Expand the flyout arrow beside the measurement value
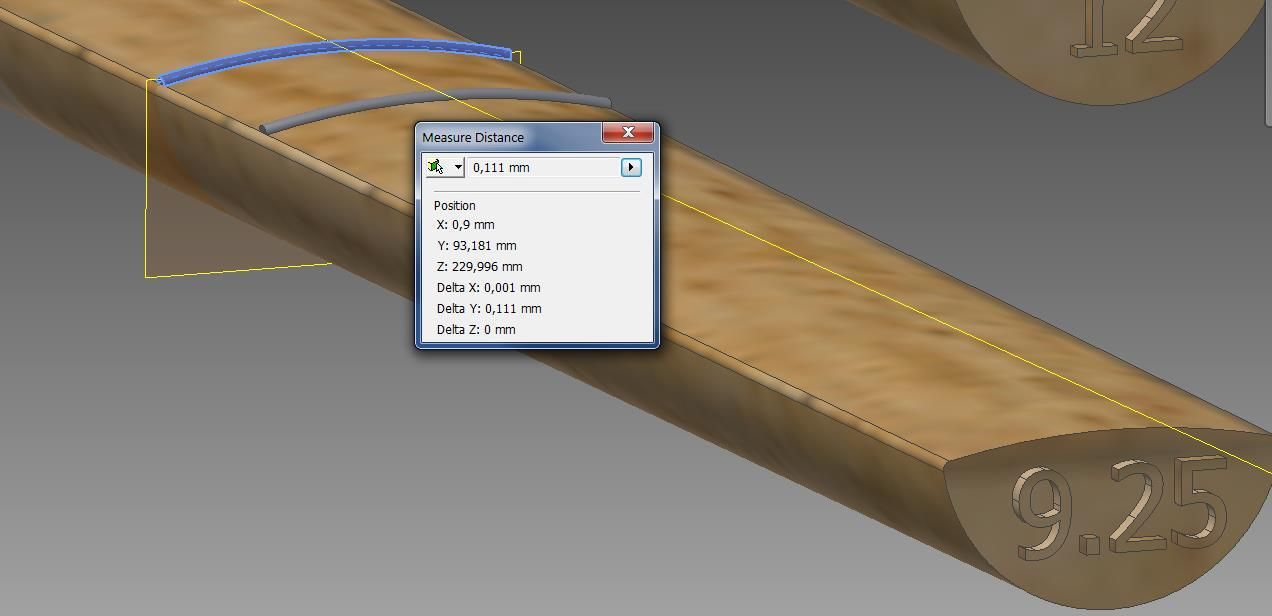The width and height of the screenshot is (1272, 616). point(631,167)
